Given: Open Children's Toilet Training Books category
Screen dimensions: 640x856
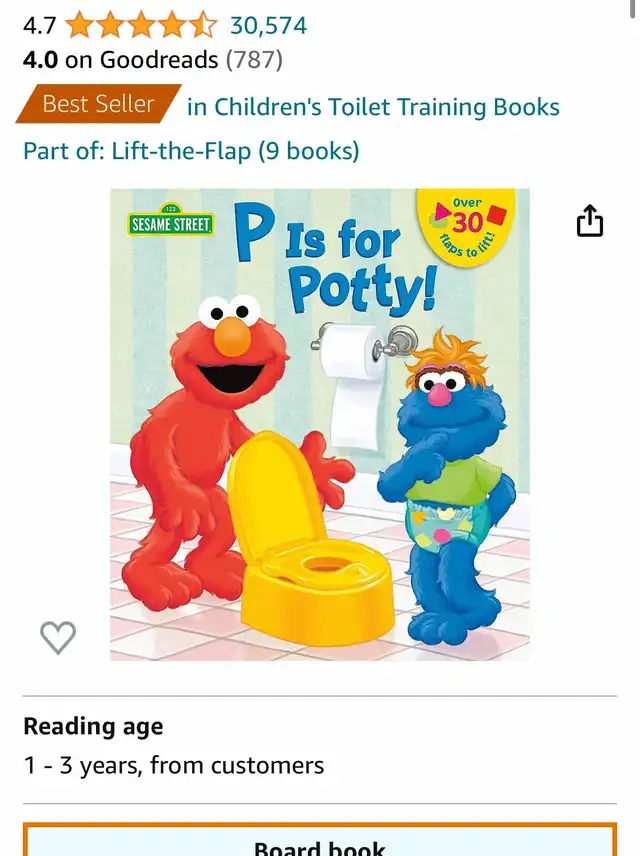Looking at the screenshot, I should [374, 107].
